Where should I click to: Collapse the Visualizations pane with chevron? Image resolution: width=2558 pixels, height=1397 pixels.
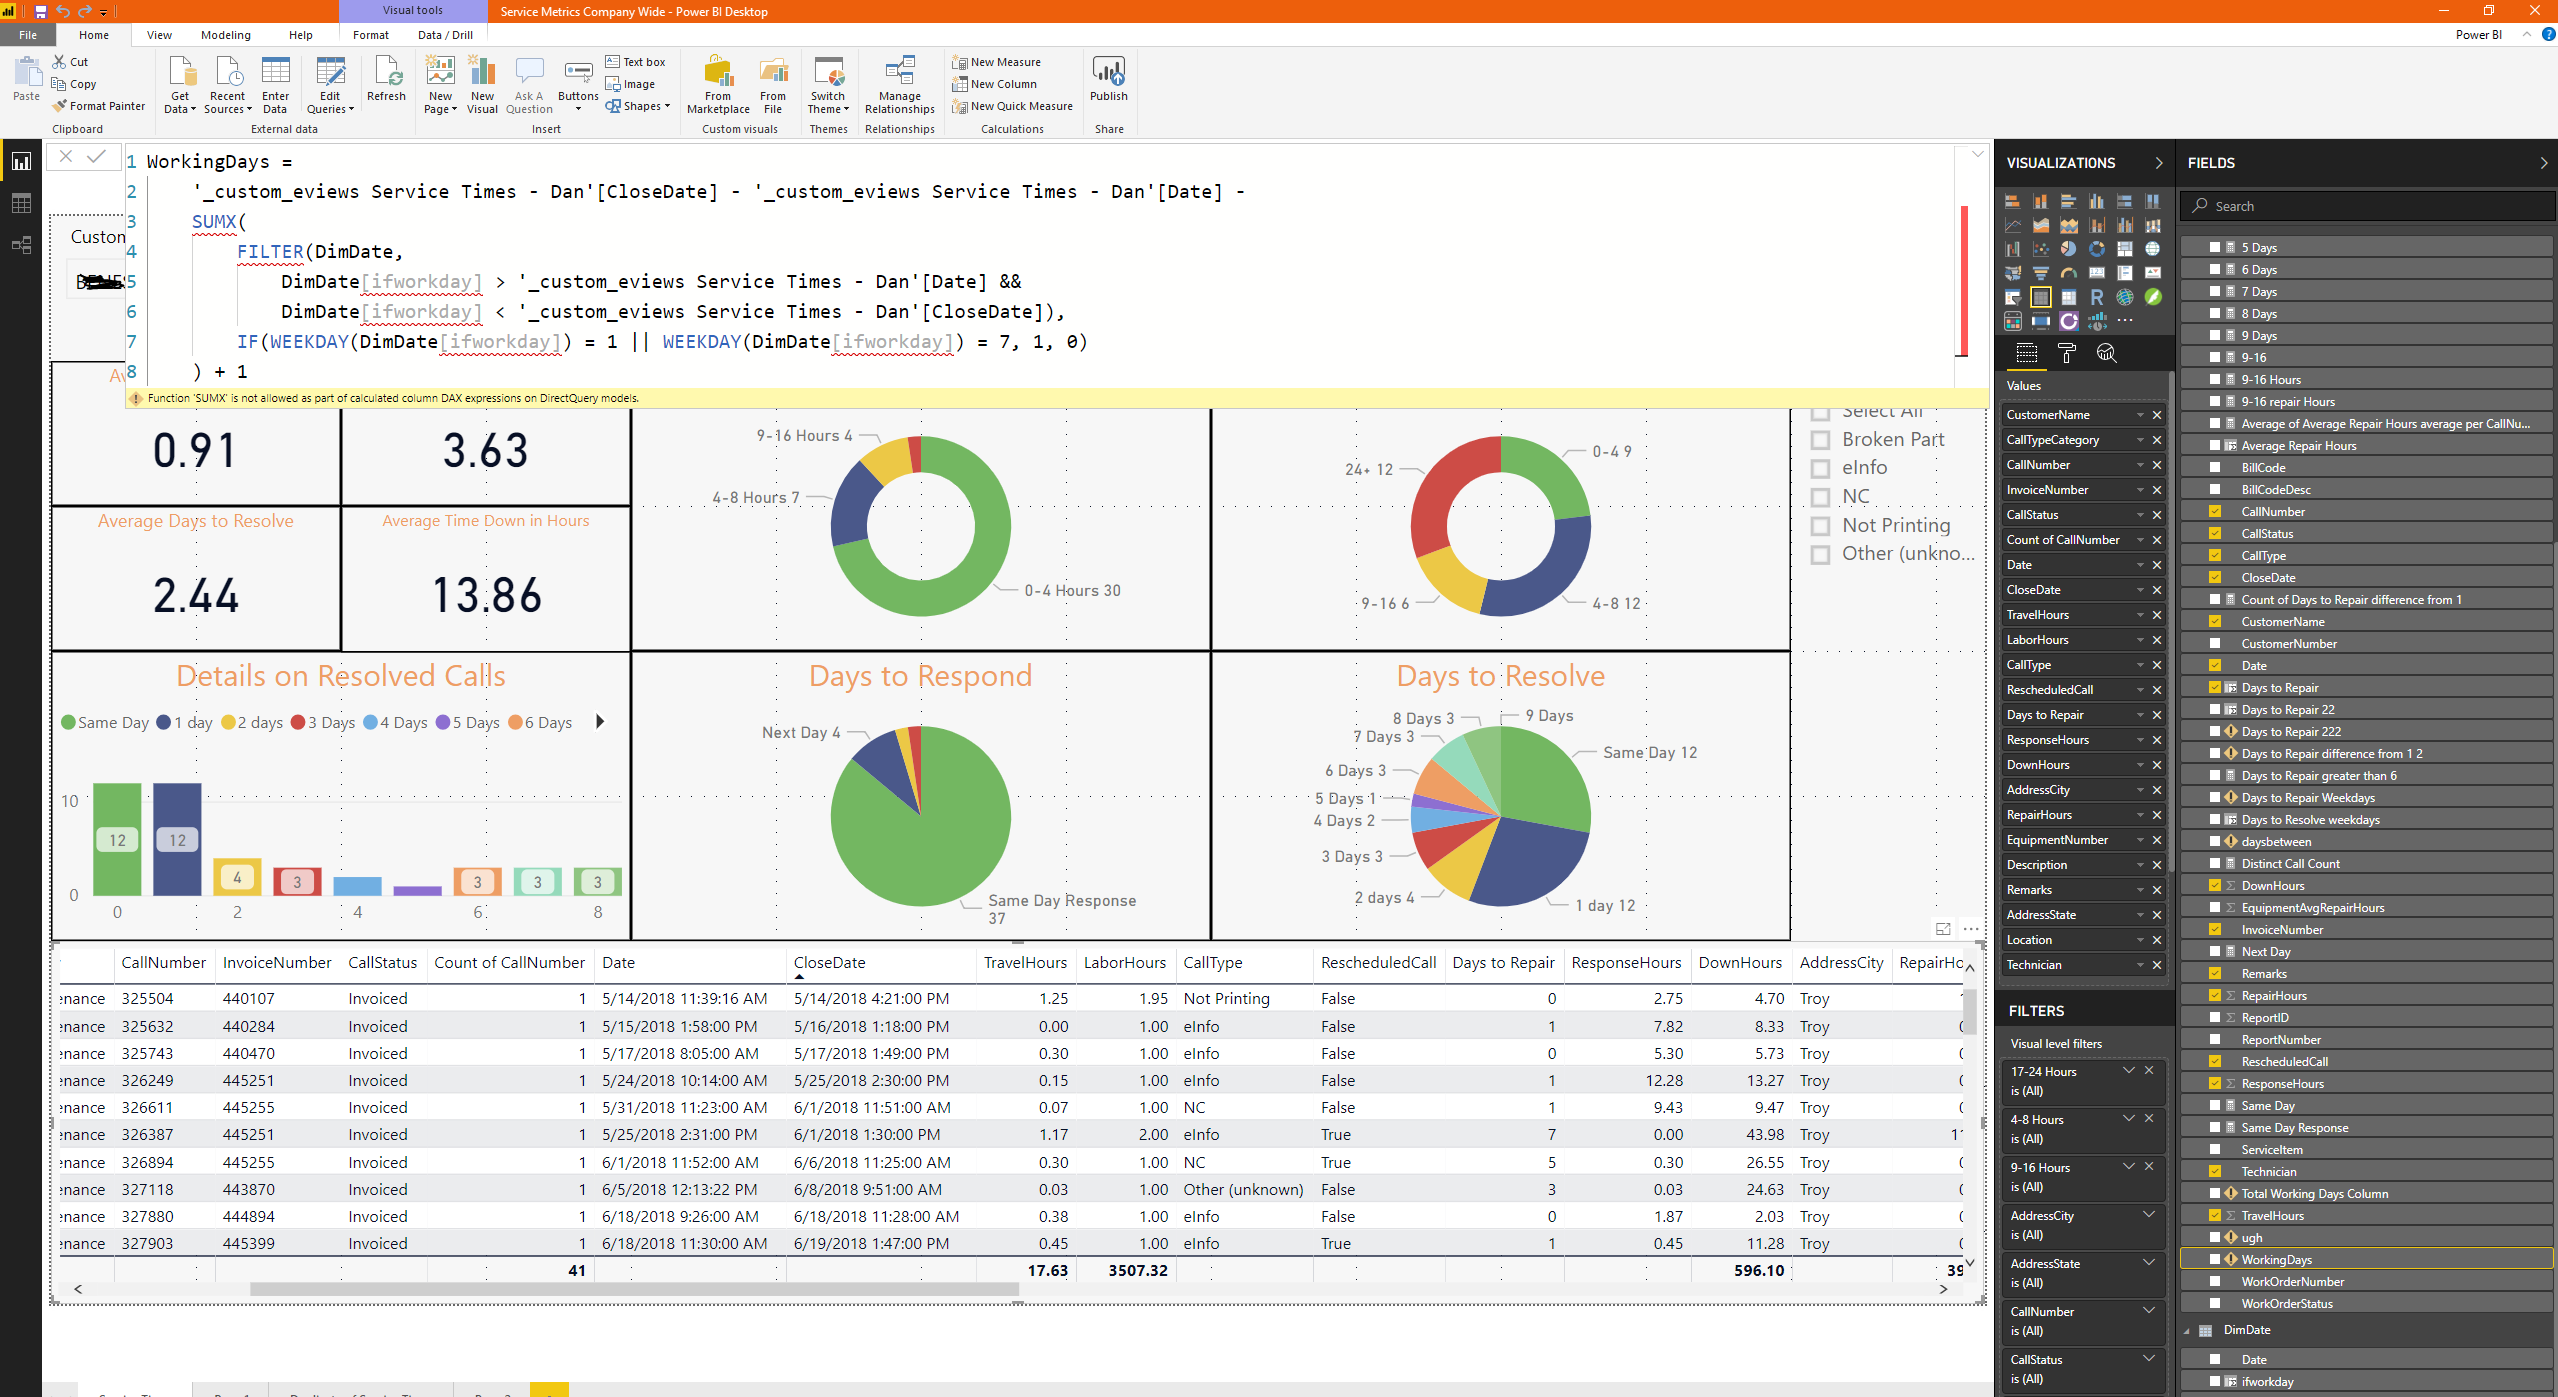(x=2159, y=163)
